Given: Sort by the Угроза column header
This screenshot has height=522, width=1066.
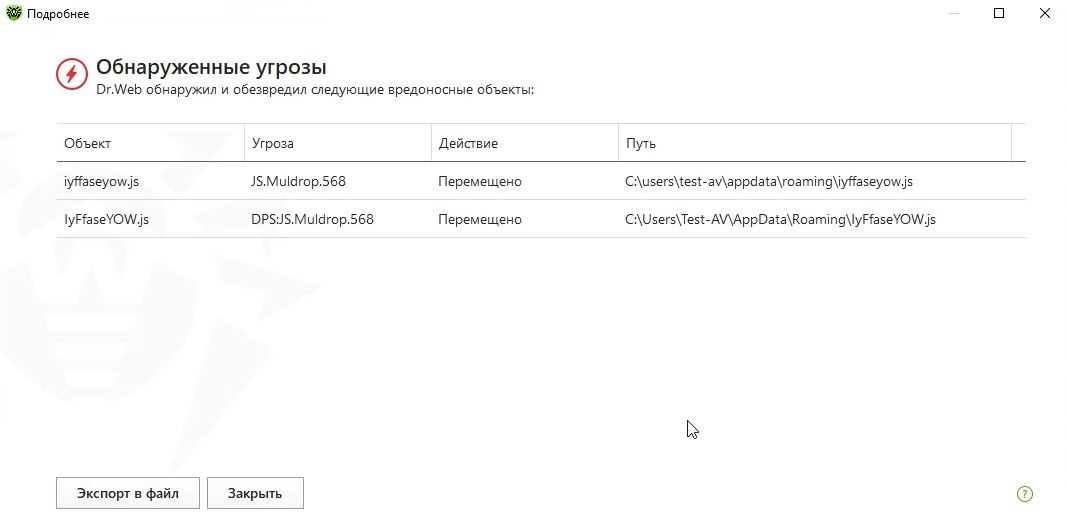Looking at the screenshot, I should (x=273, y=143).
